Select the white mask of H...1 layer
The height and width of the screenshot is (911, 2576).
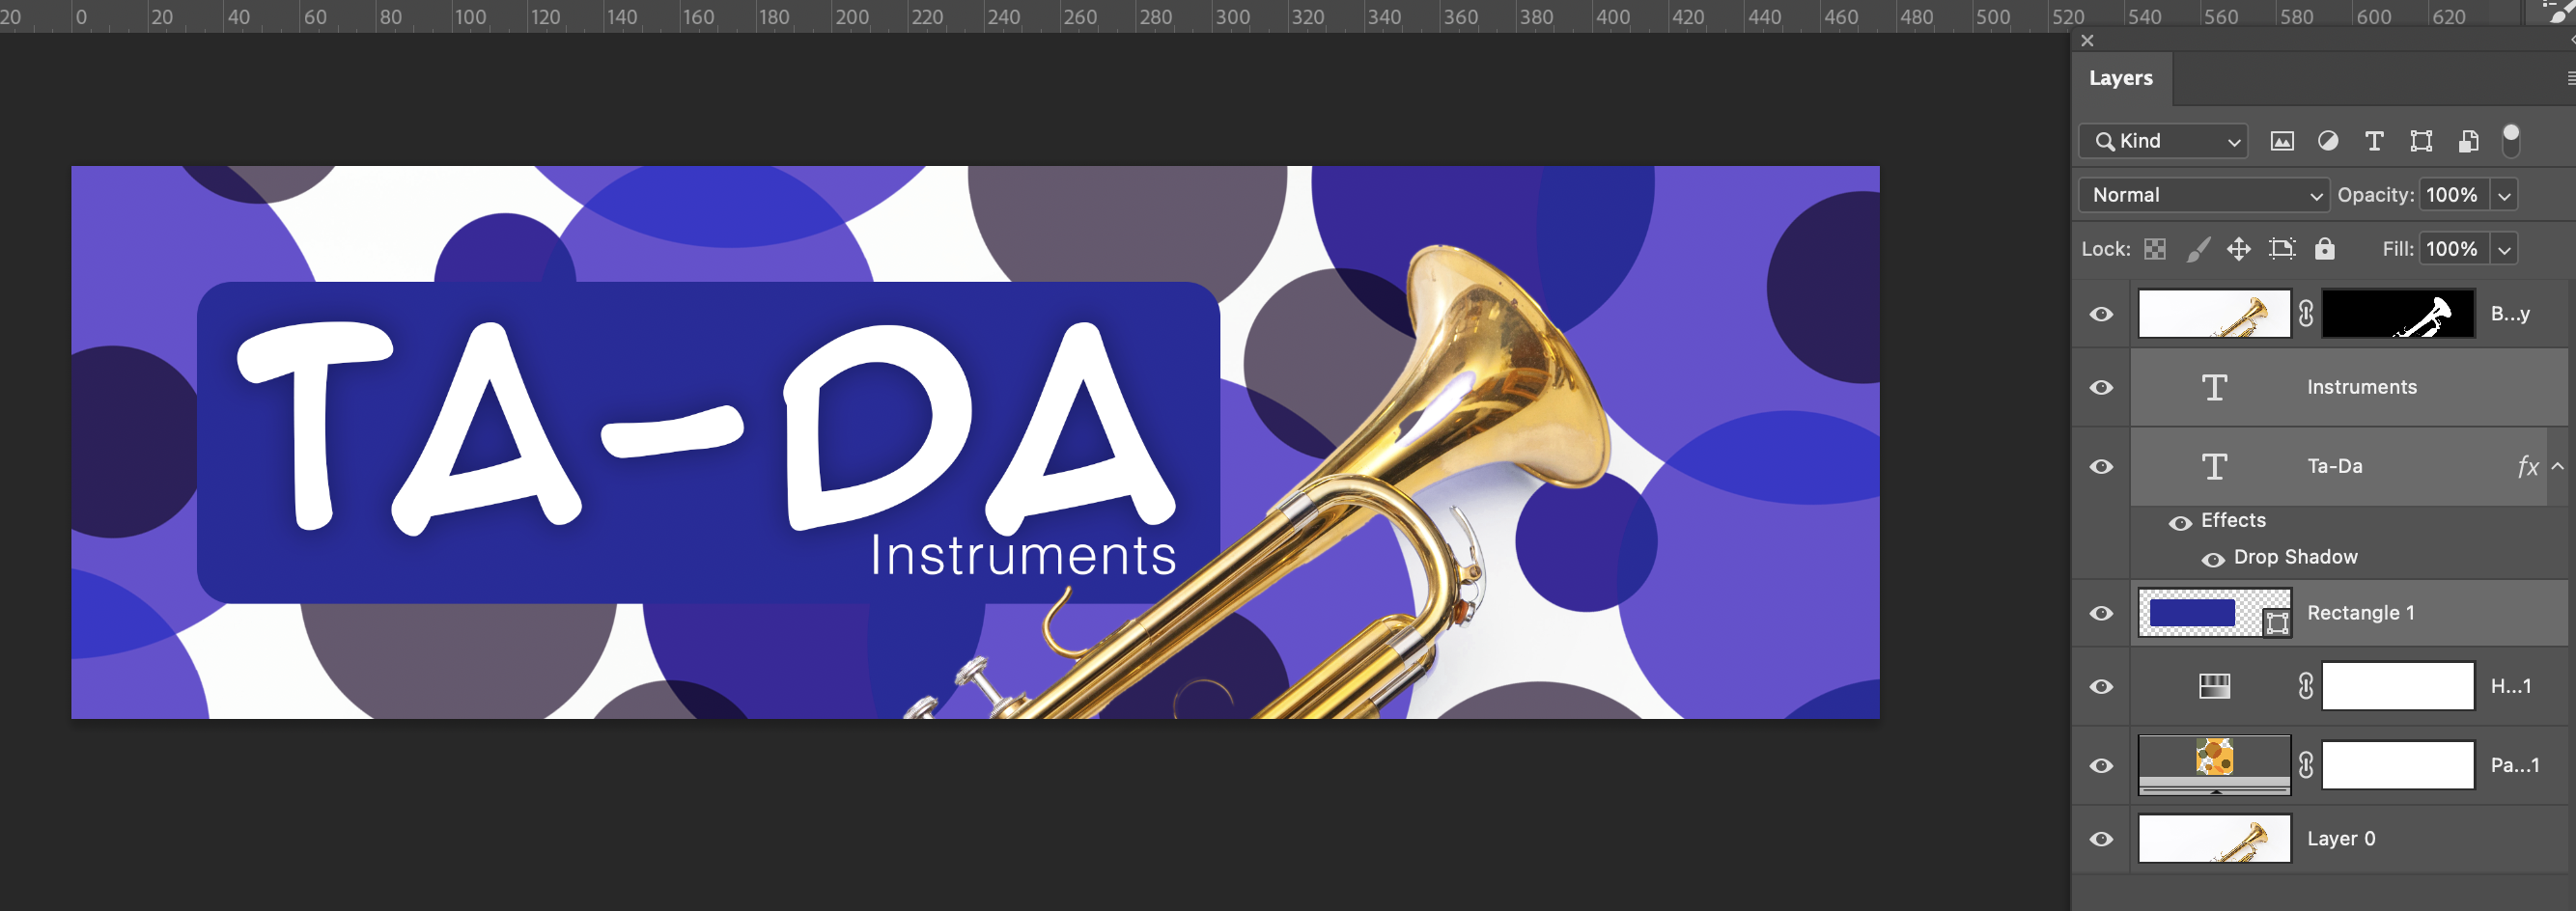click(x=2398, y=686)
